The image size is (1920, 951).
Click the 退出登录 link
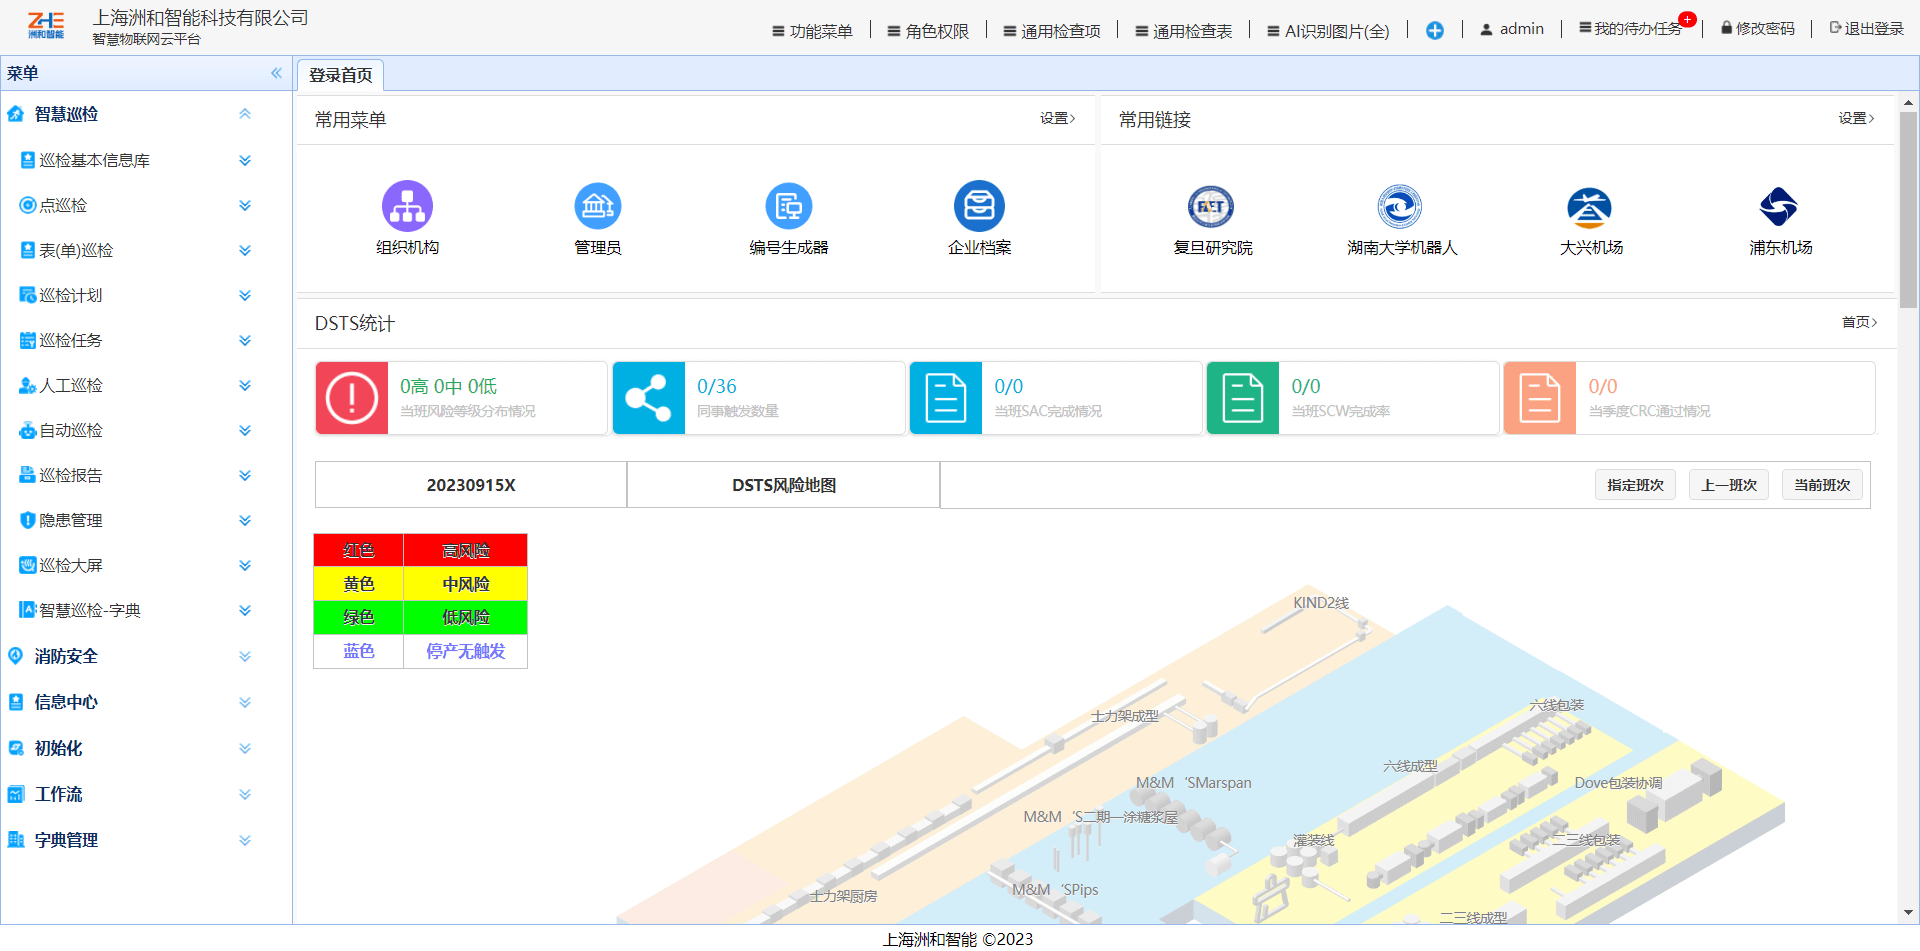tap(1866, 29)
